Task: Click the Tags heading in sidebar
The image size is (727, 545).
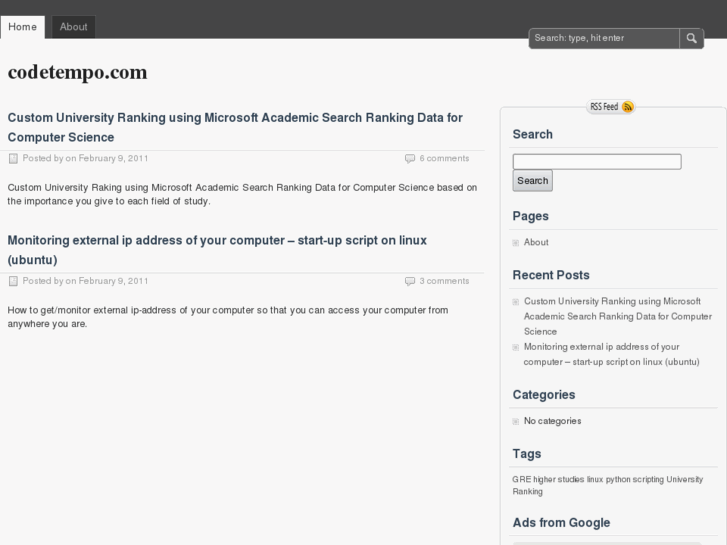Action: (527, 454)
